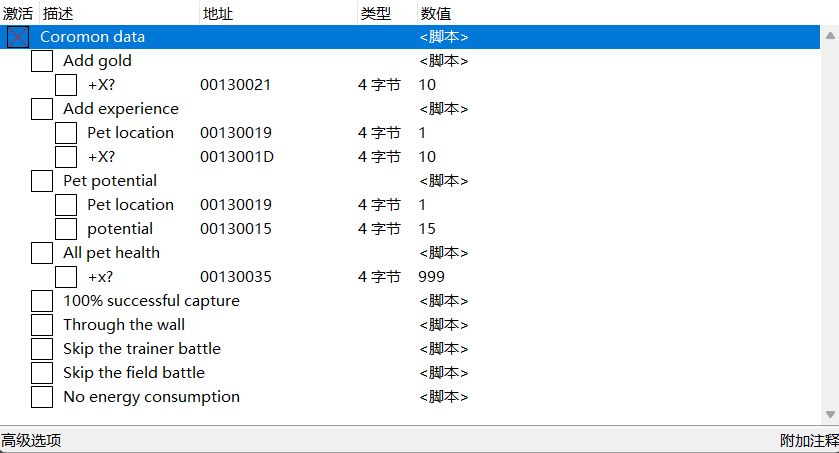Select the Add gold entry text

click(97, 61)
